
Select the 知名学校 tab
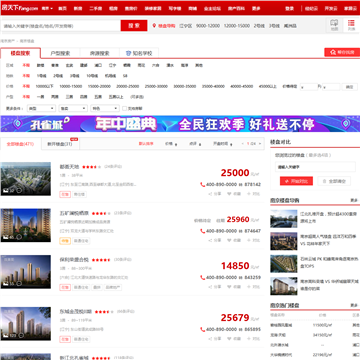pos(139,53)
